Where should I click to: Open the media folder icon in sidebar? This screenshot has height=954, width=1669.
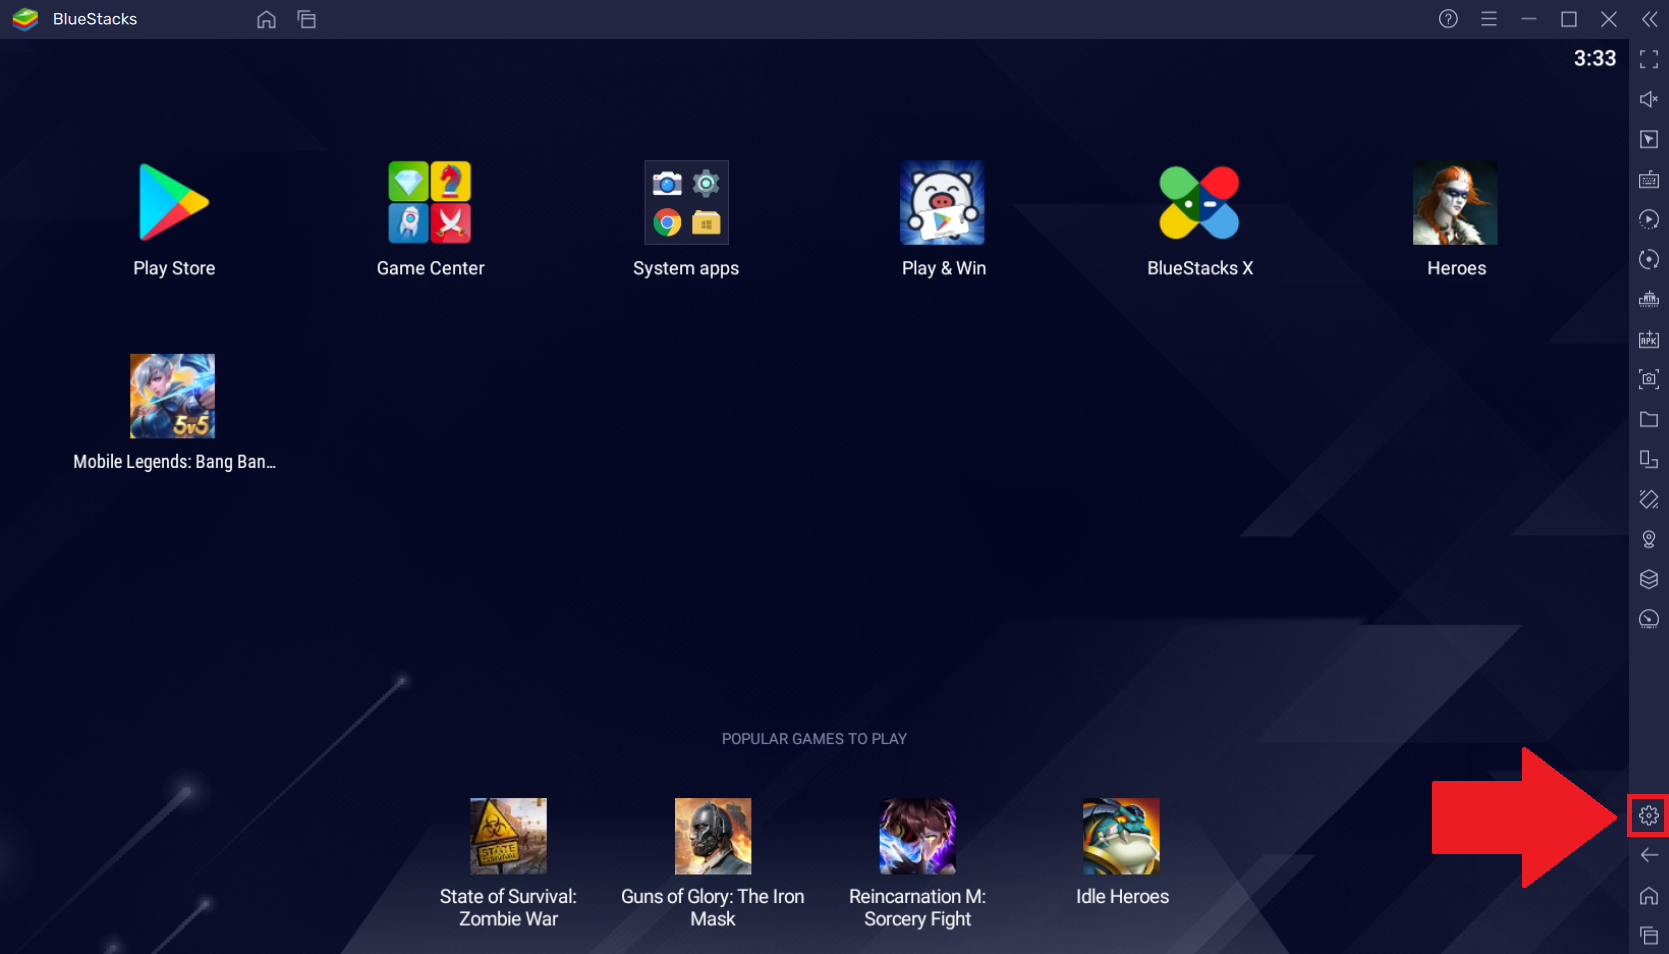coord(1649,419)
